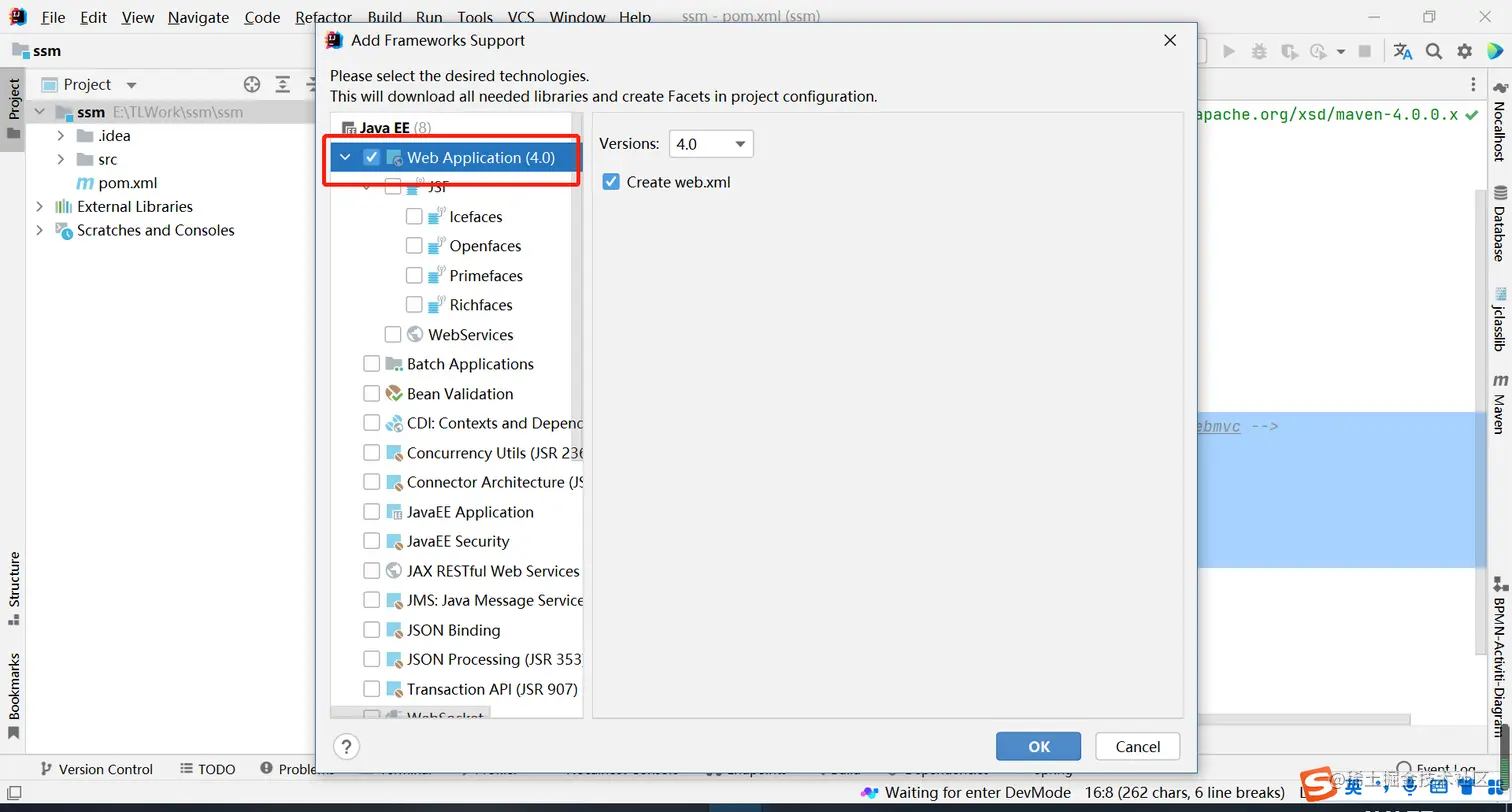This screenshot has width=1512, height=812.
Task: Click the Debug bug toolbar icon
Action: 1259,51
